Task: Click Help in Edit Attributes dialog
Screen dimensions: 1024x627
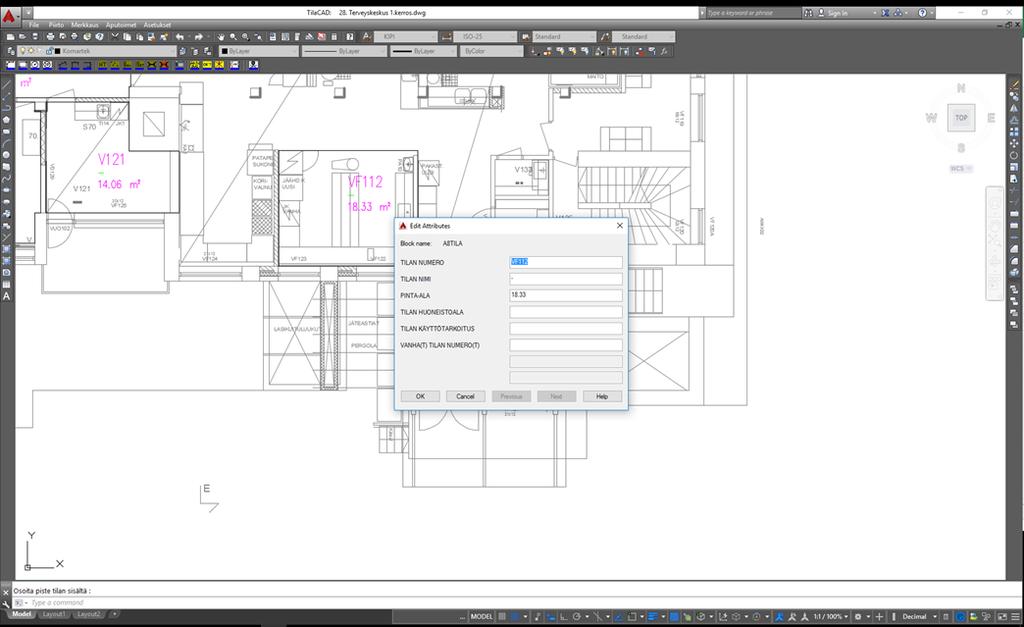Action: tap(602, 396)
